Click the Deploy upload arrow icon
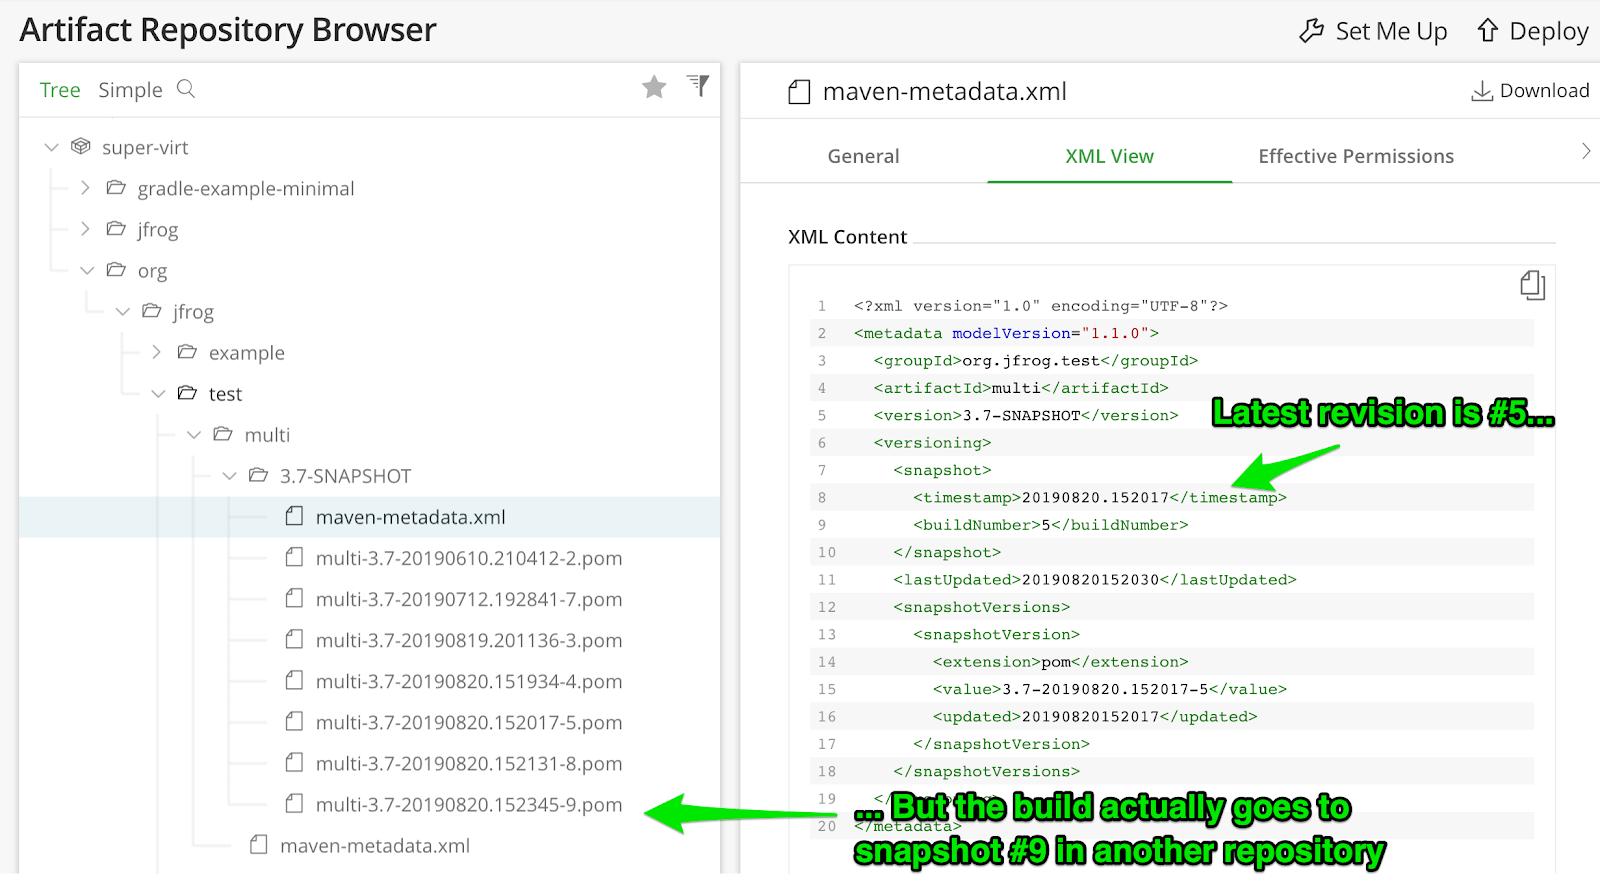 click(1488, 31)
